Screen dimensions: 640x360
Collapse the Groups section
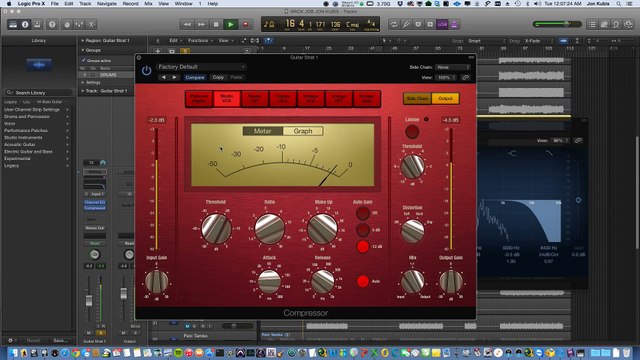82,50
